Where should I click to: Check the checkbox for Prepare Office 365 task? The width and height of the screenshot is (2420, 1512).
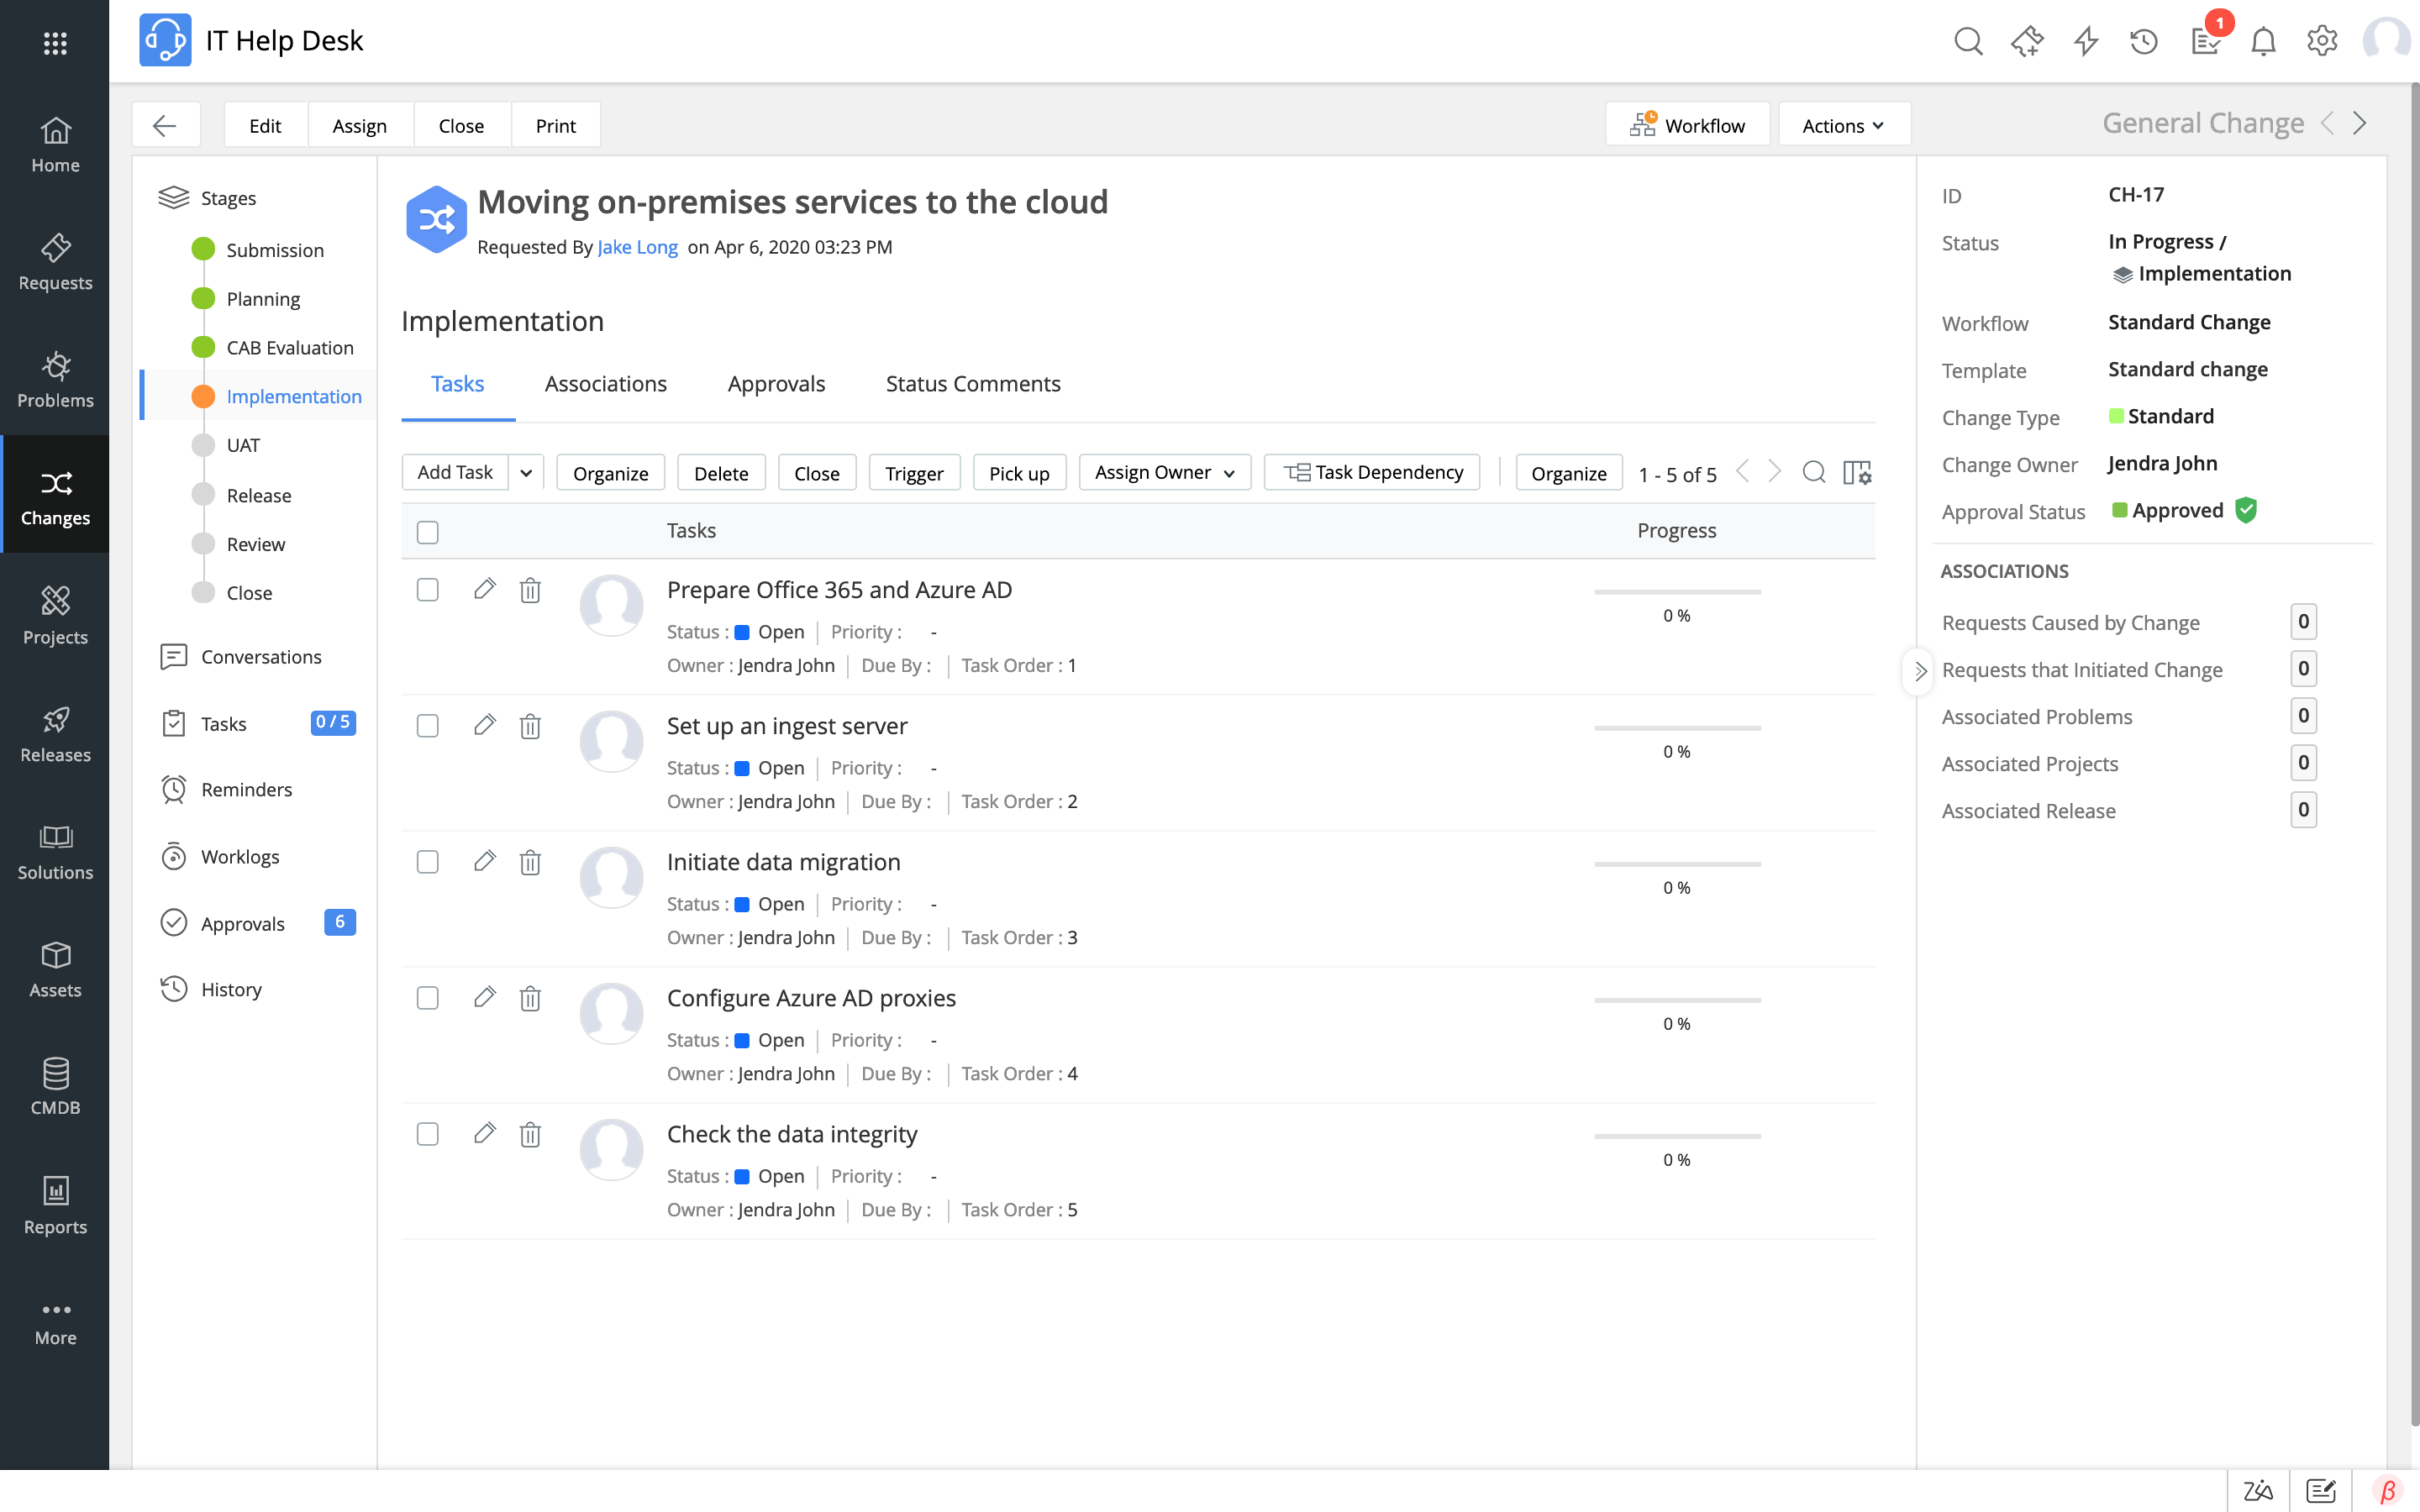click(x=427, y=589)
